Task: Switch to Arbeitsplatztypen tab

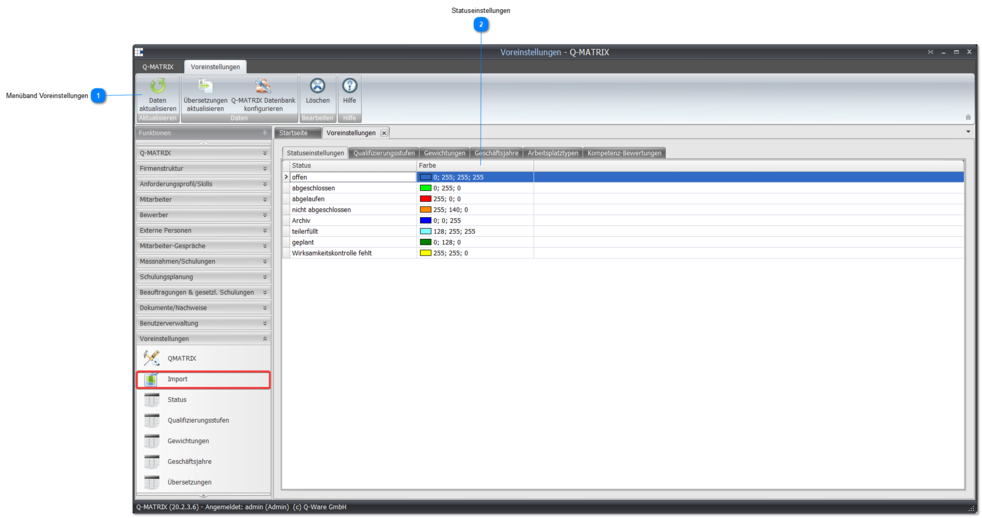Action: 553,153
